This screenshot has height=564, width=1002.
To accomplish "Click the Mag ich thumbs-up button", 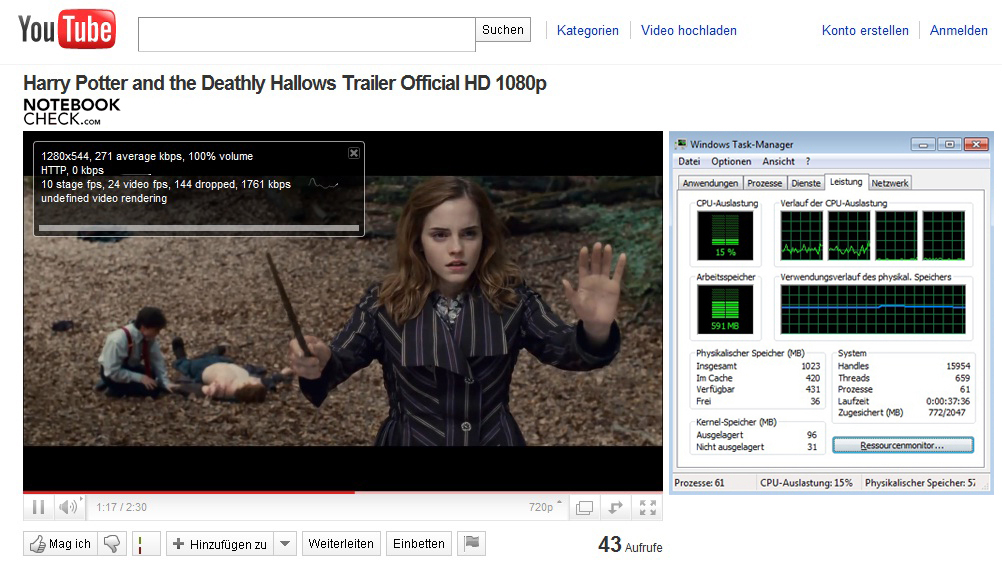I will [x=60, y=544].
